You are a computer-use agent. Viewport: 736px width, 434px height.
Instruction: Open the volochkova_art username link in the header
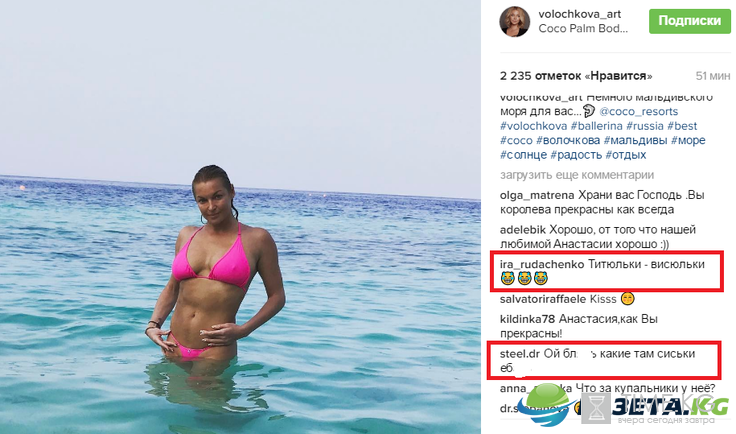click(580, 14)
